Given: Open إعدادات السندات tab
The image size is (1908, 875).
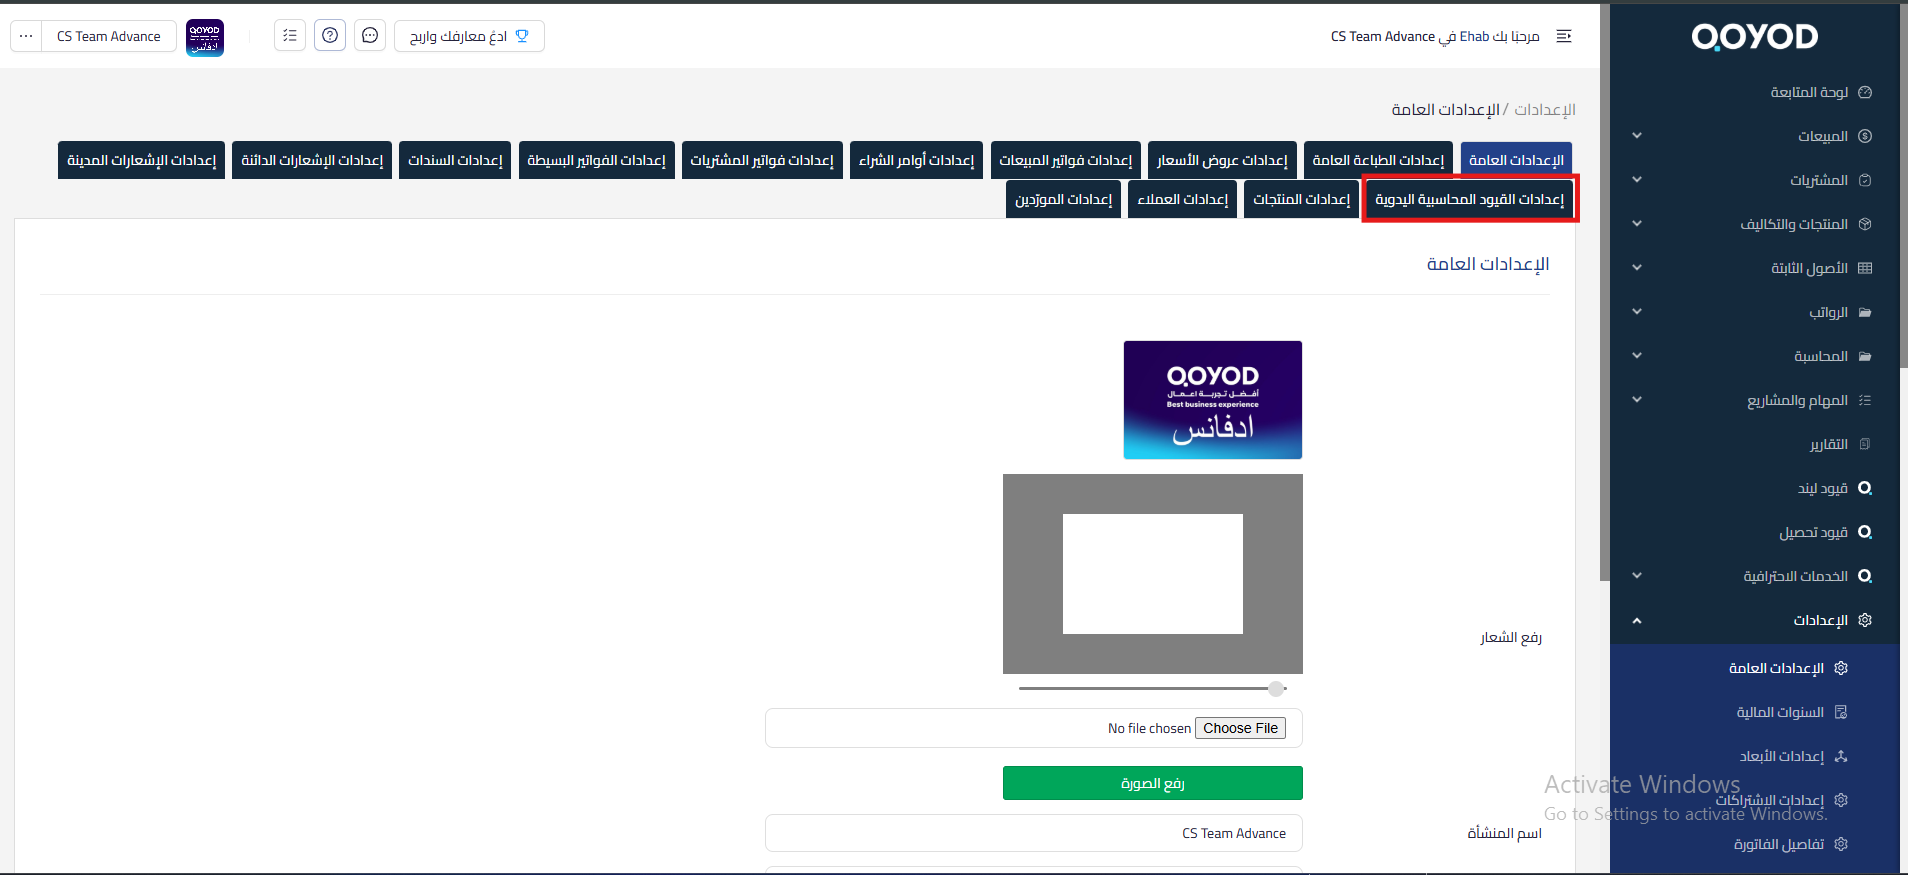Looking at the screenshot, I should tap(455, 160).
